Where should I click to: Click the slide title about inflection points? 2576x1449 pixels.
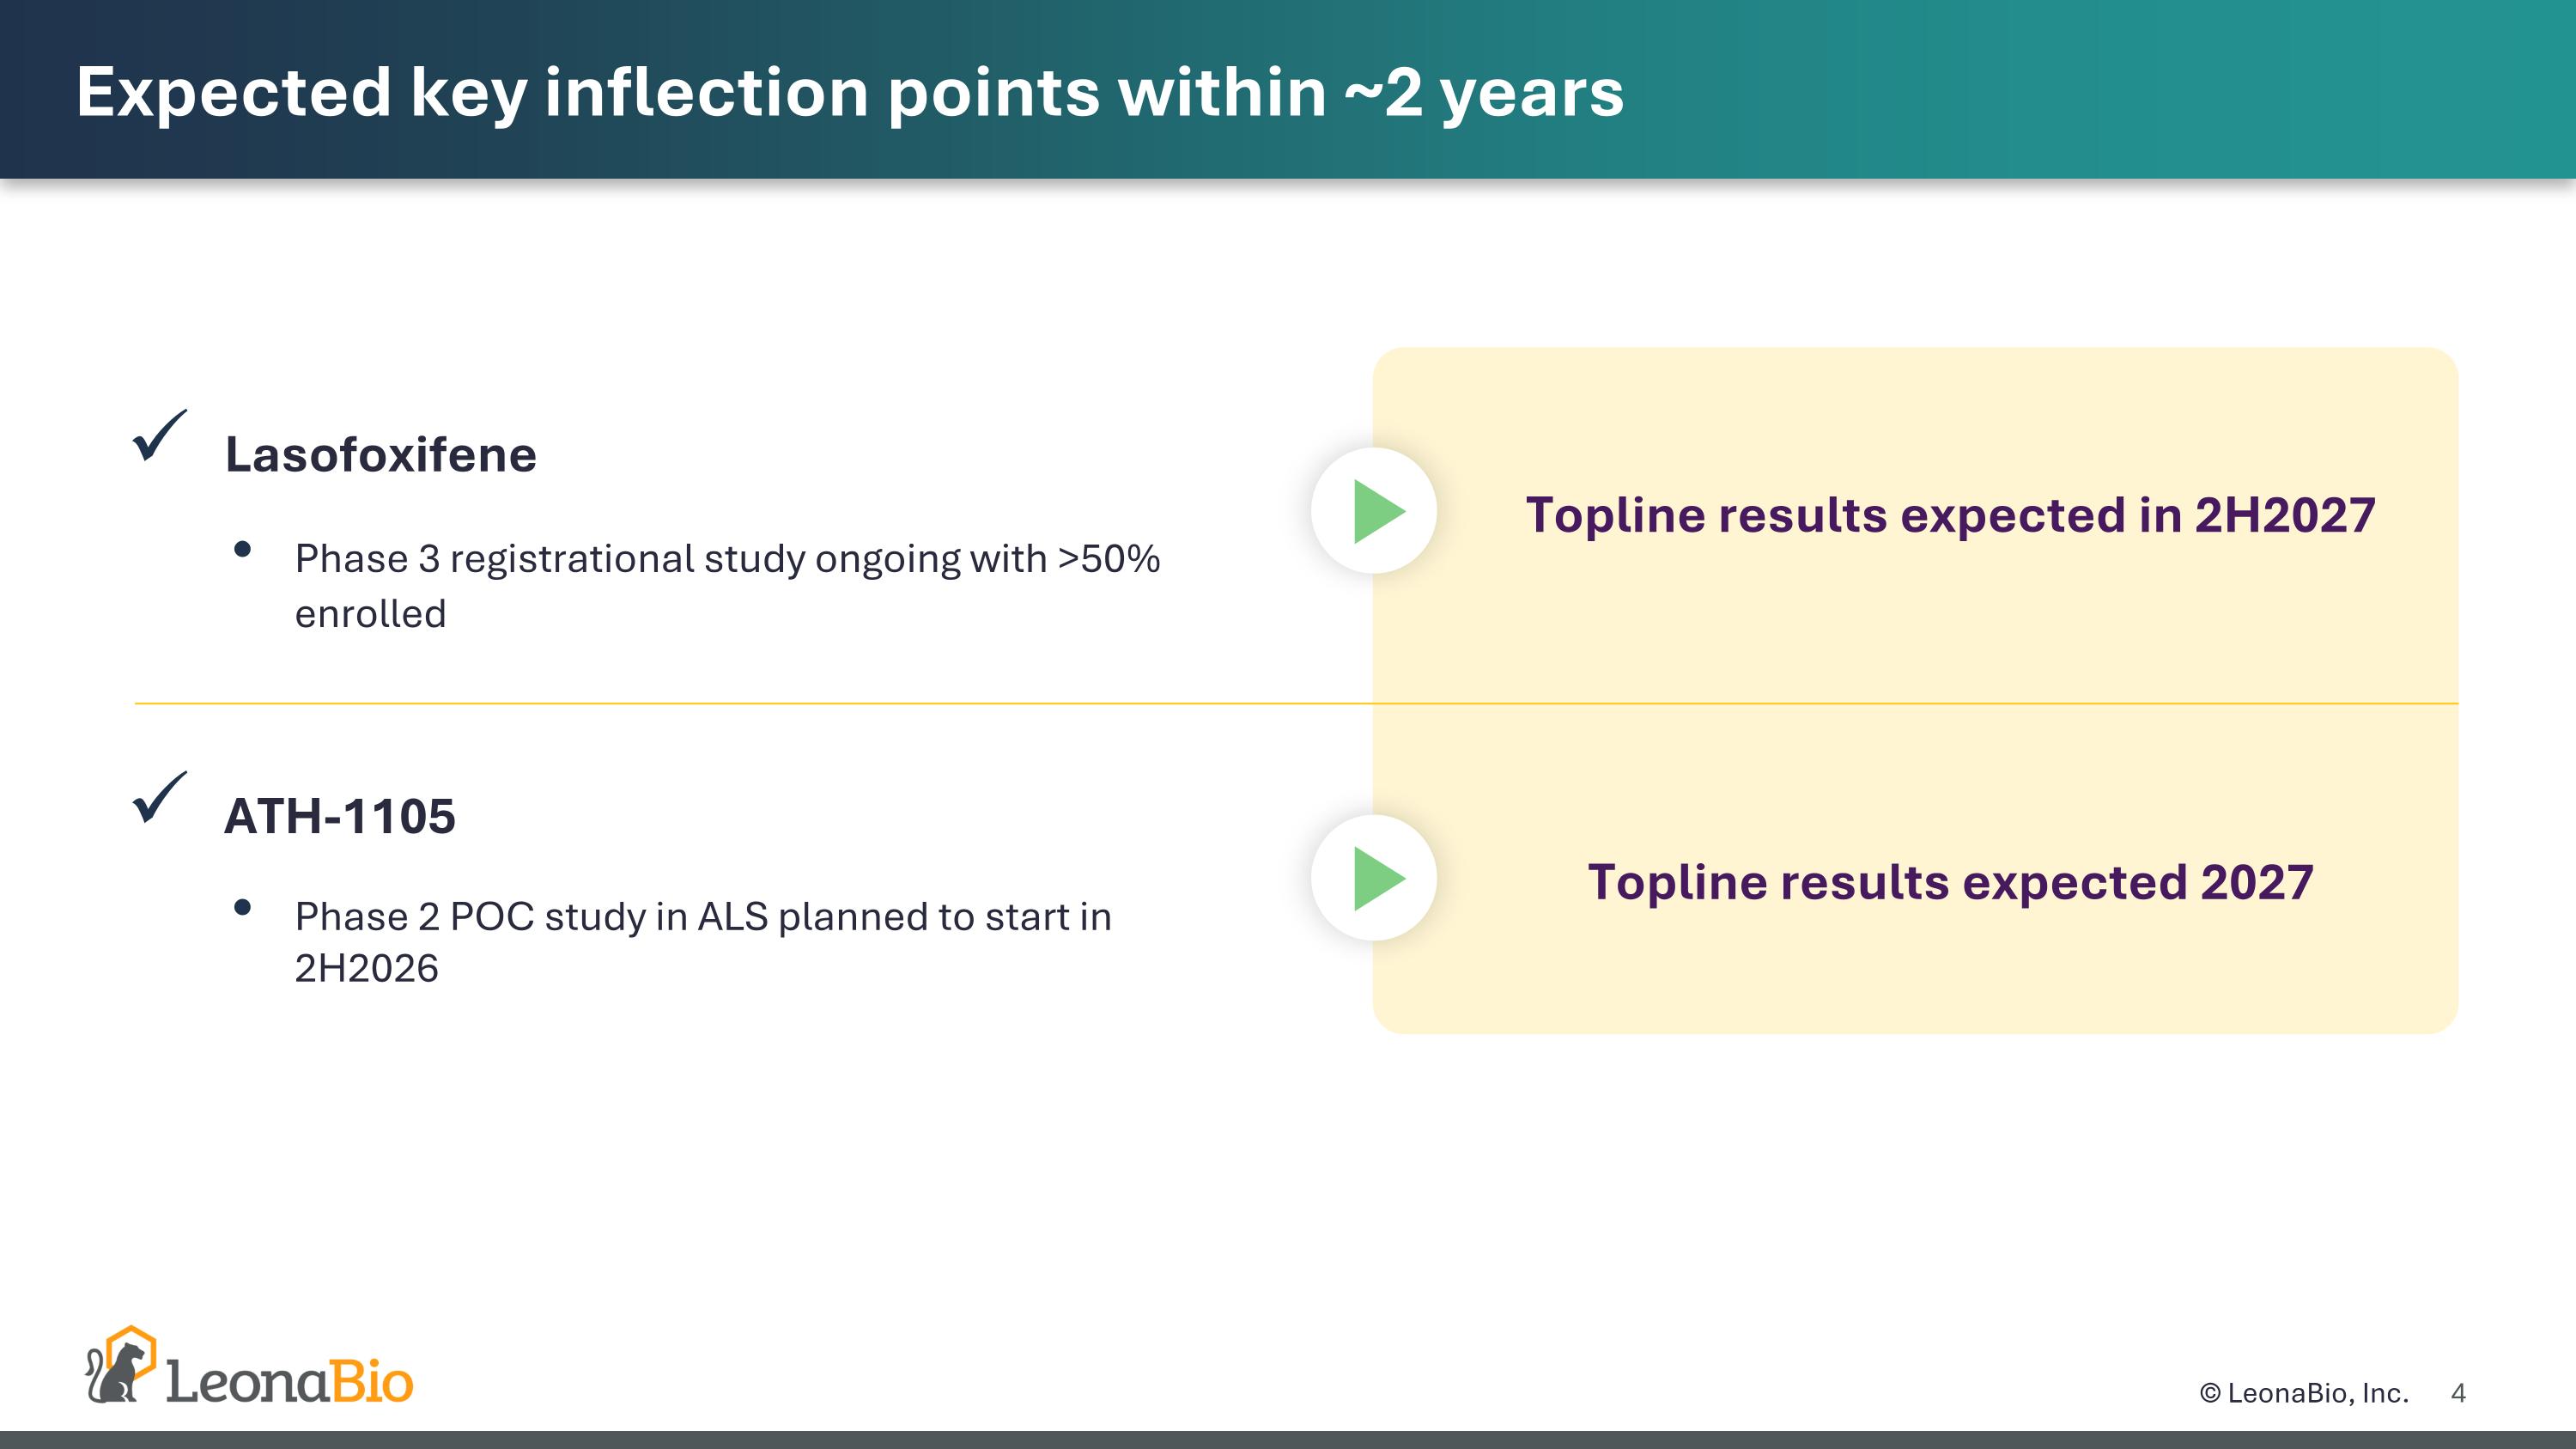pos(850,92)
